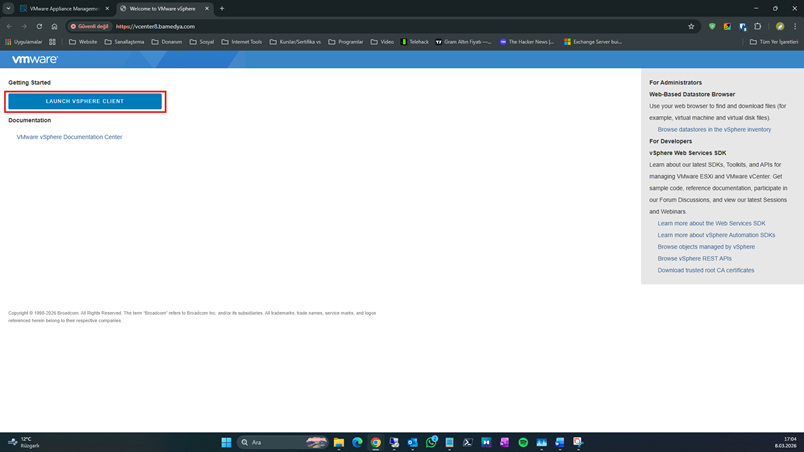
Task: Click the Güvenli değil security indicator
Action: [x=90, y=26]
